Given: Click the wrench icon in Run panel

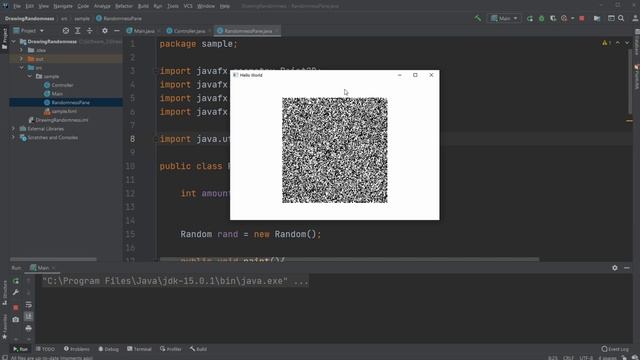Looking at the screenshot, I should point(16,293).
